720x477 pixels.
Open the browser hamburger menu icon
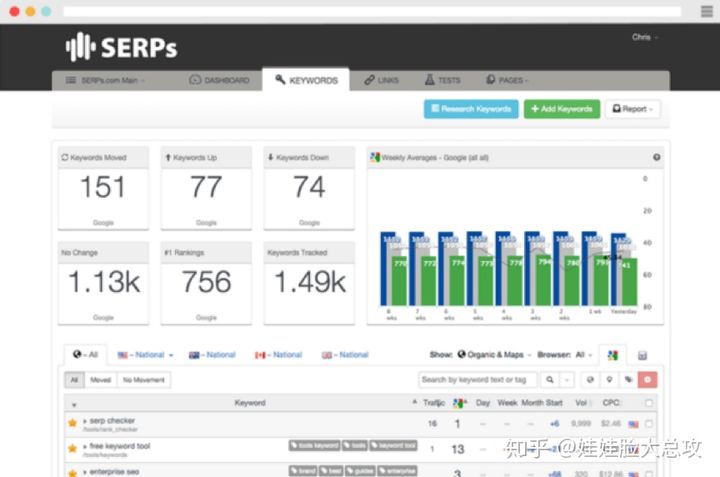pyautogui.click(x=707, y=11)
